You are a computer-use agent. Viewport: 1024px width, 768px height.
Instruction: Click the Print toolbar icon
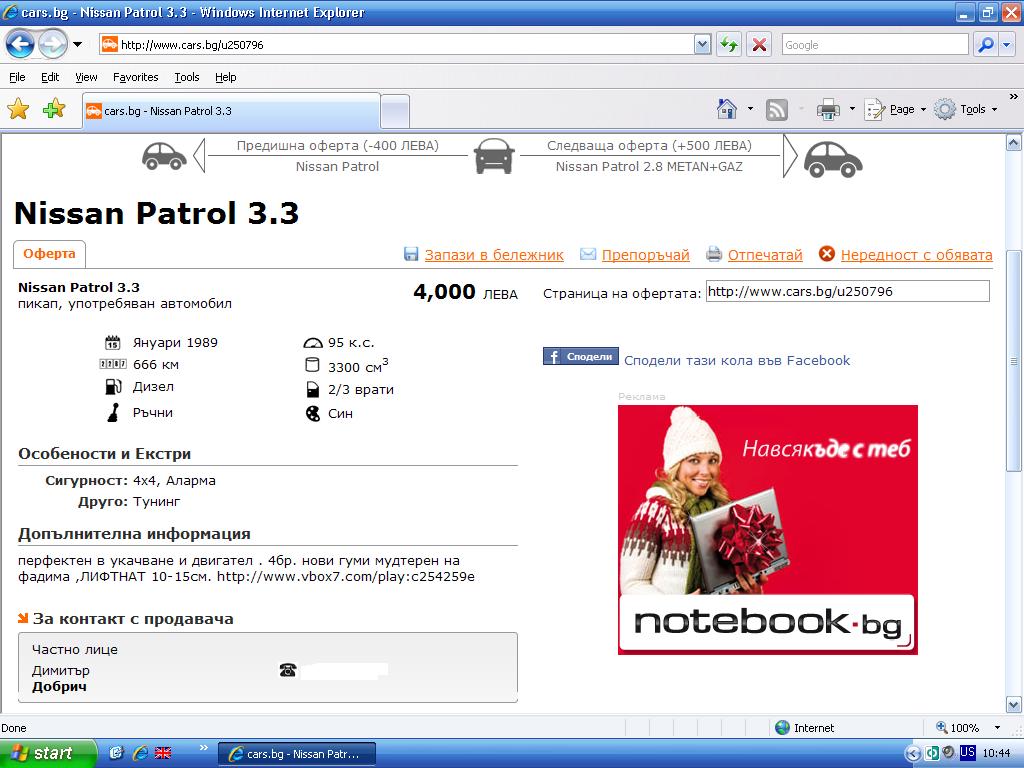point(828,109)
